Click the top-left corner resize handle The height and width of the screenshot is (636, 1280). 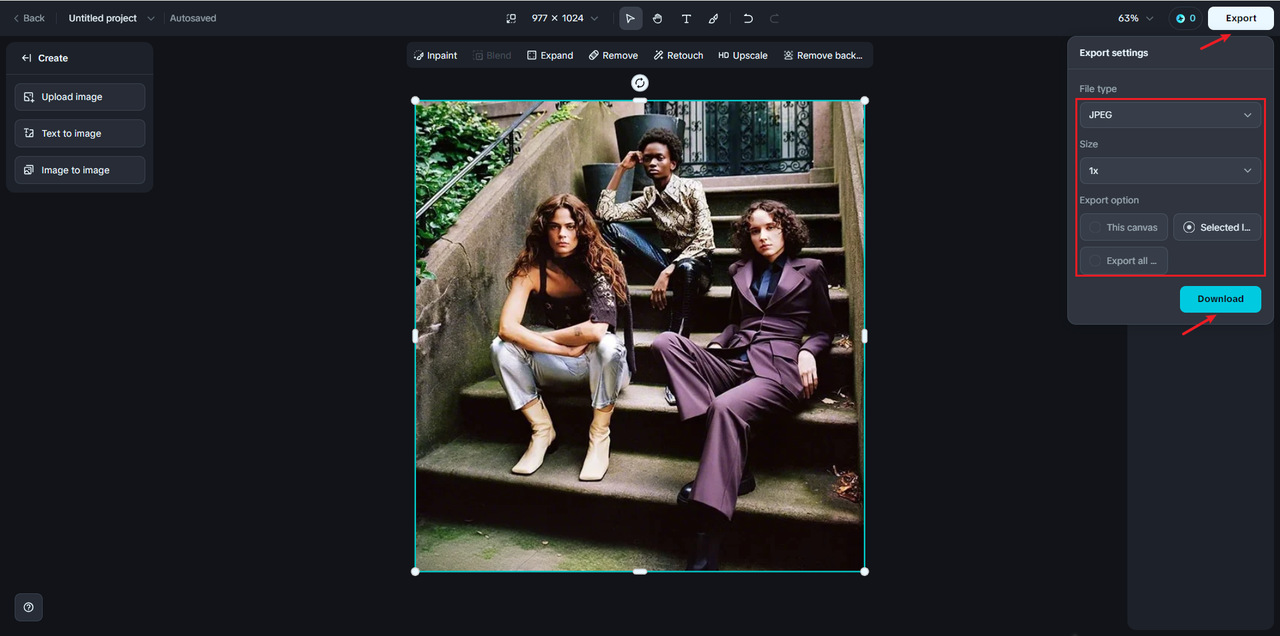(x=416, y=100)
